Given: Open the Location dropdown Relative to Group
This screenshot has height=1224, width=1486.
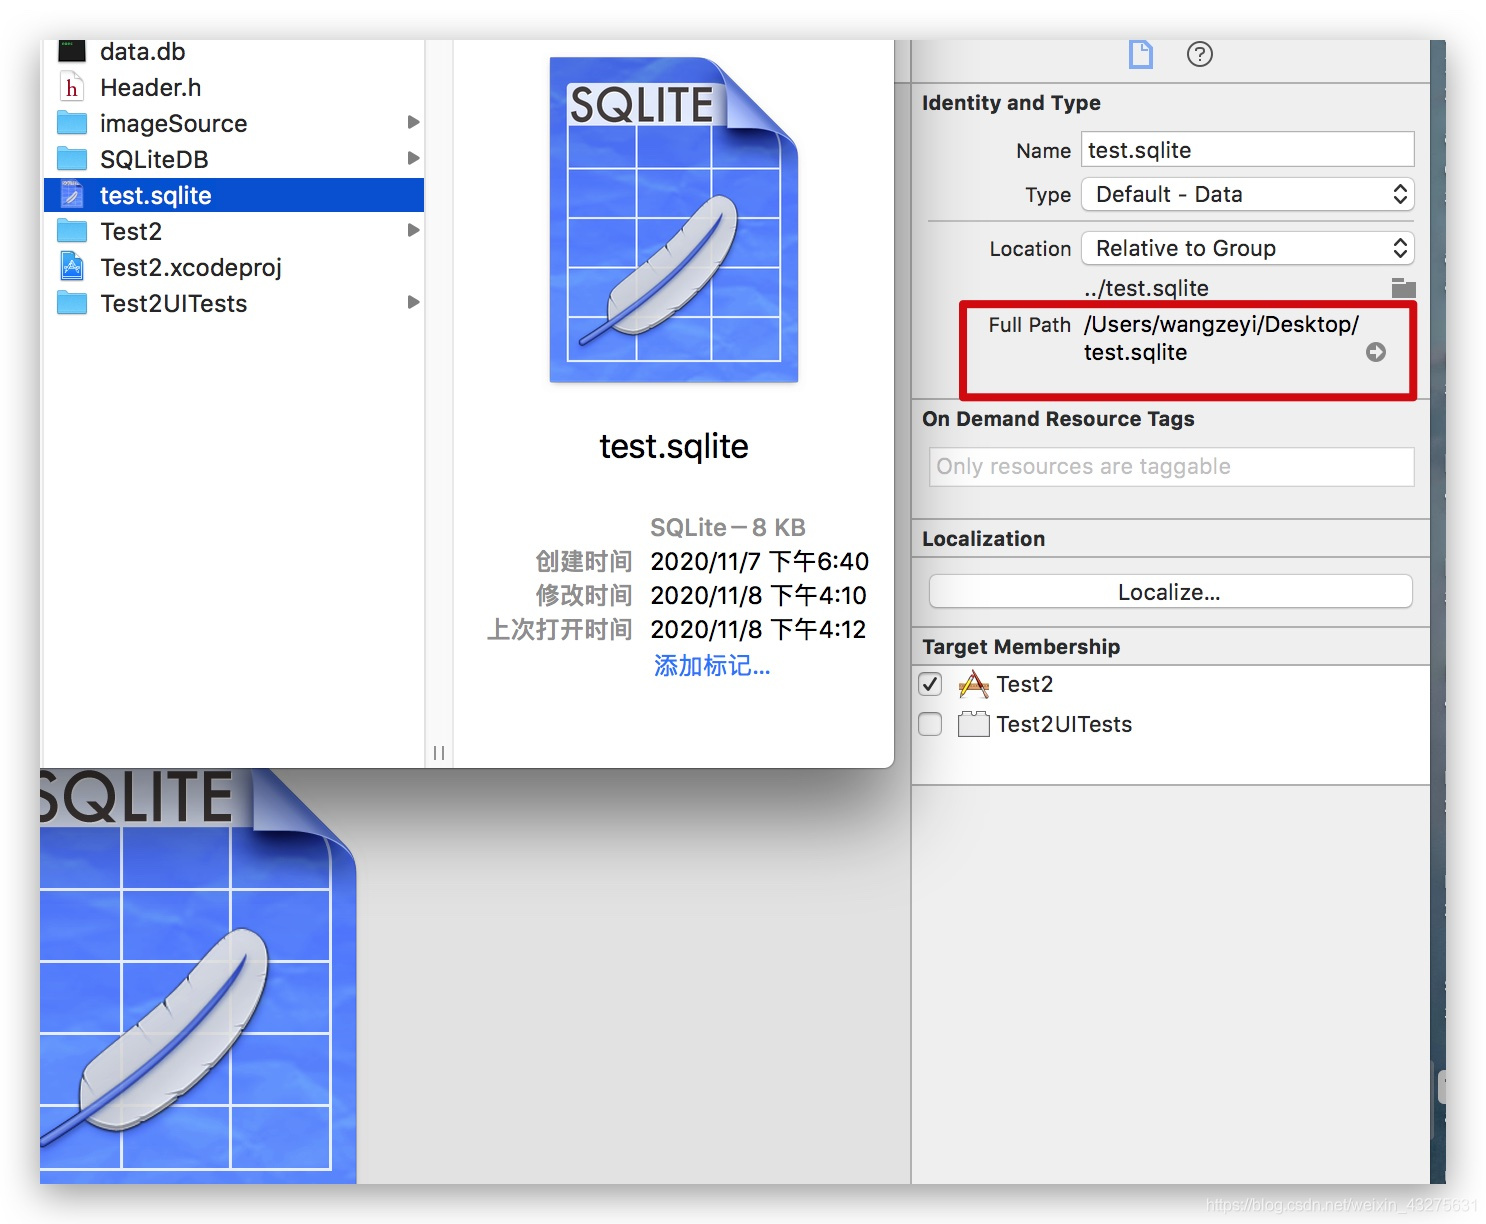Looking at the screenshot, I should coord(1248,248).
